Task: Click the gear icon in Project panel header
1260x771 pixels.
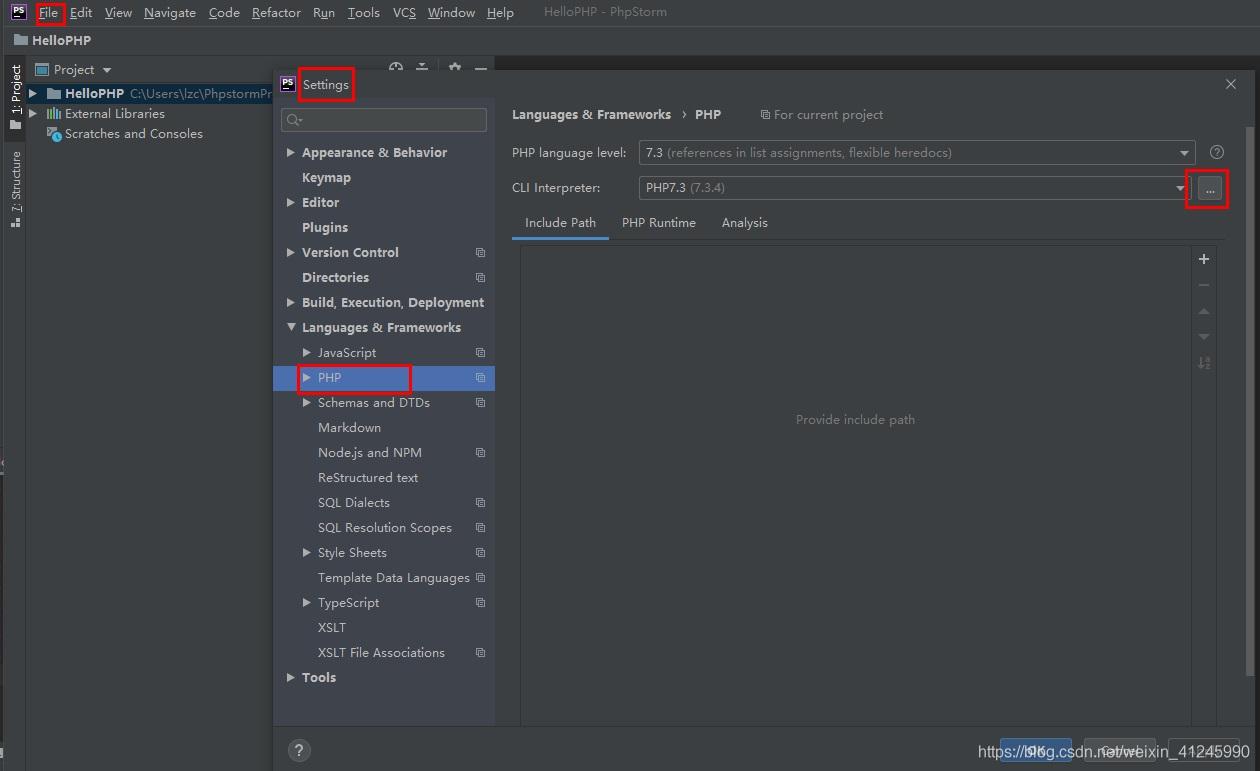Action: point(455,68)
